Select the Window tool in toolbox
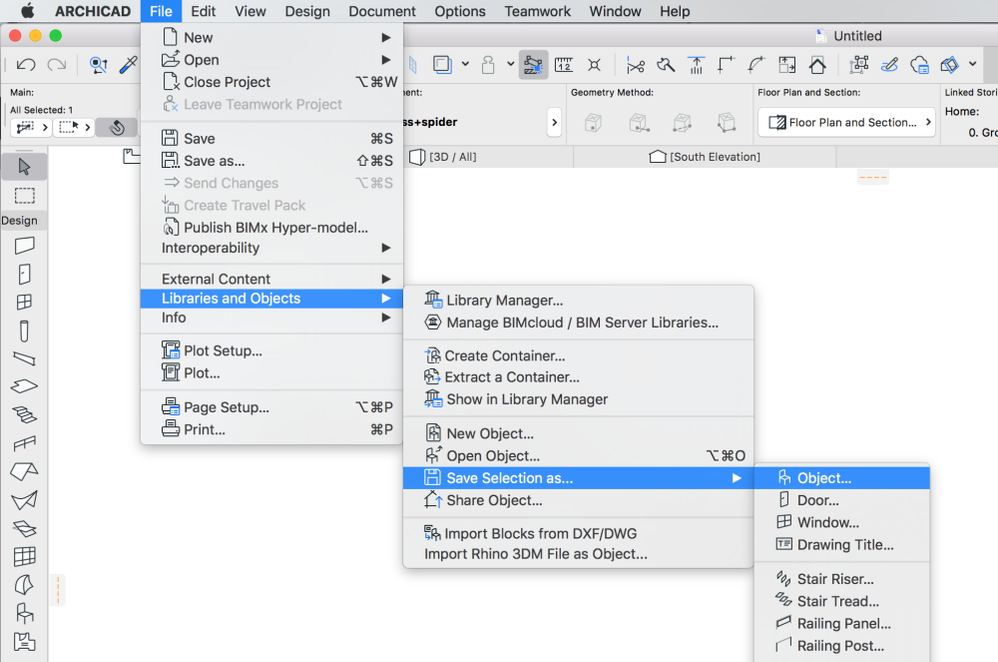This screenshot has width=998, height=662. 24,302
